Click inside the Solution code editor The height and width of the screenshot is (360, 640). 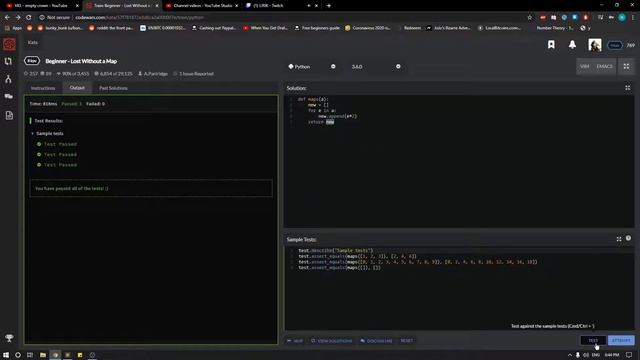tap(459, 161)
